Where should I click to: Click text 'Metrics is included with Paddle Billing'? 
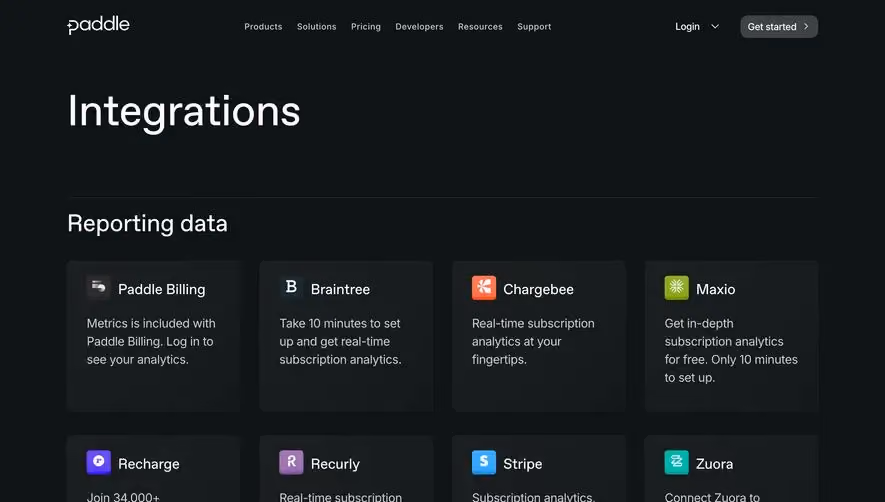coord(151,332)
